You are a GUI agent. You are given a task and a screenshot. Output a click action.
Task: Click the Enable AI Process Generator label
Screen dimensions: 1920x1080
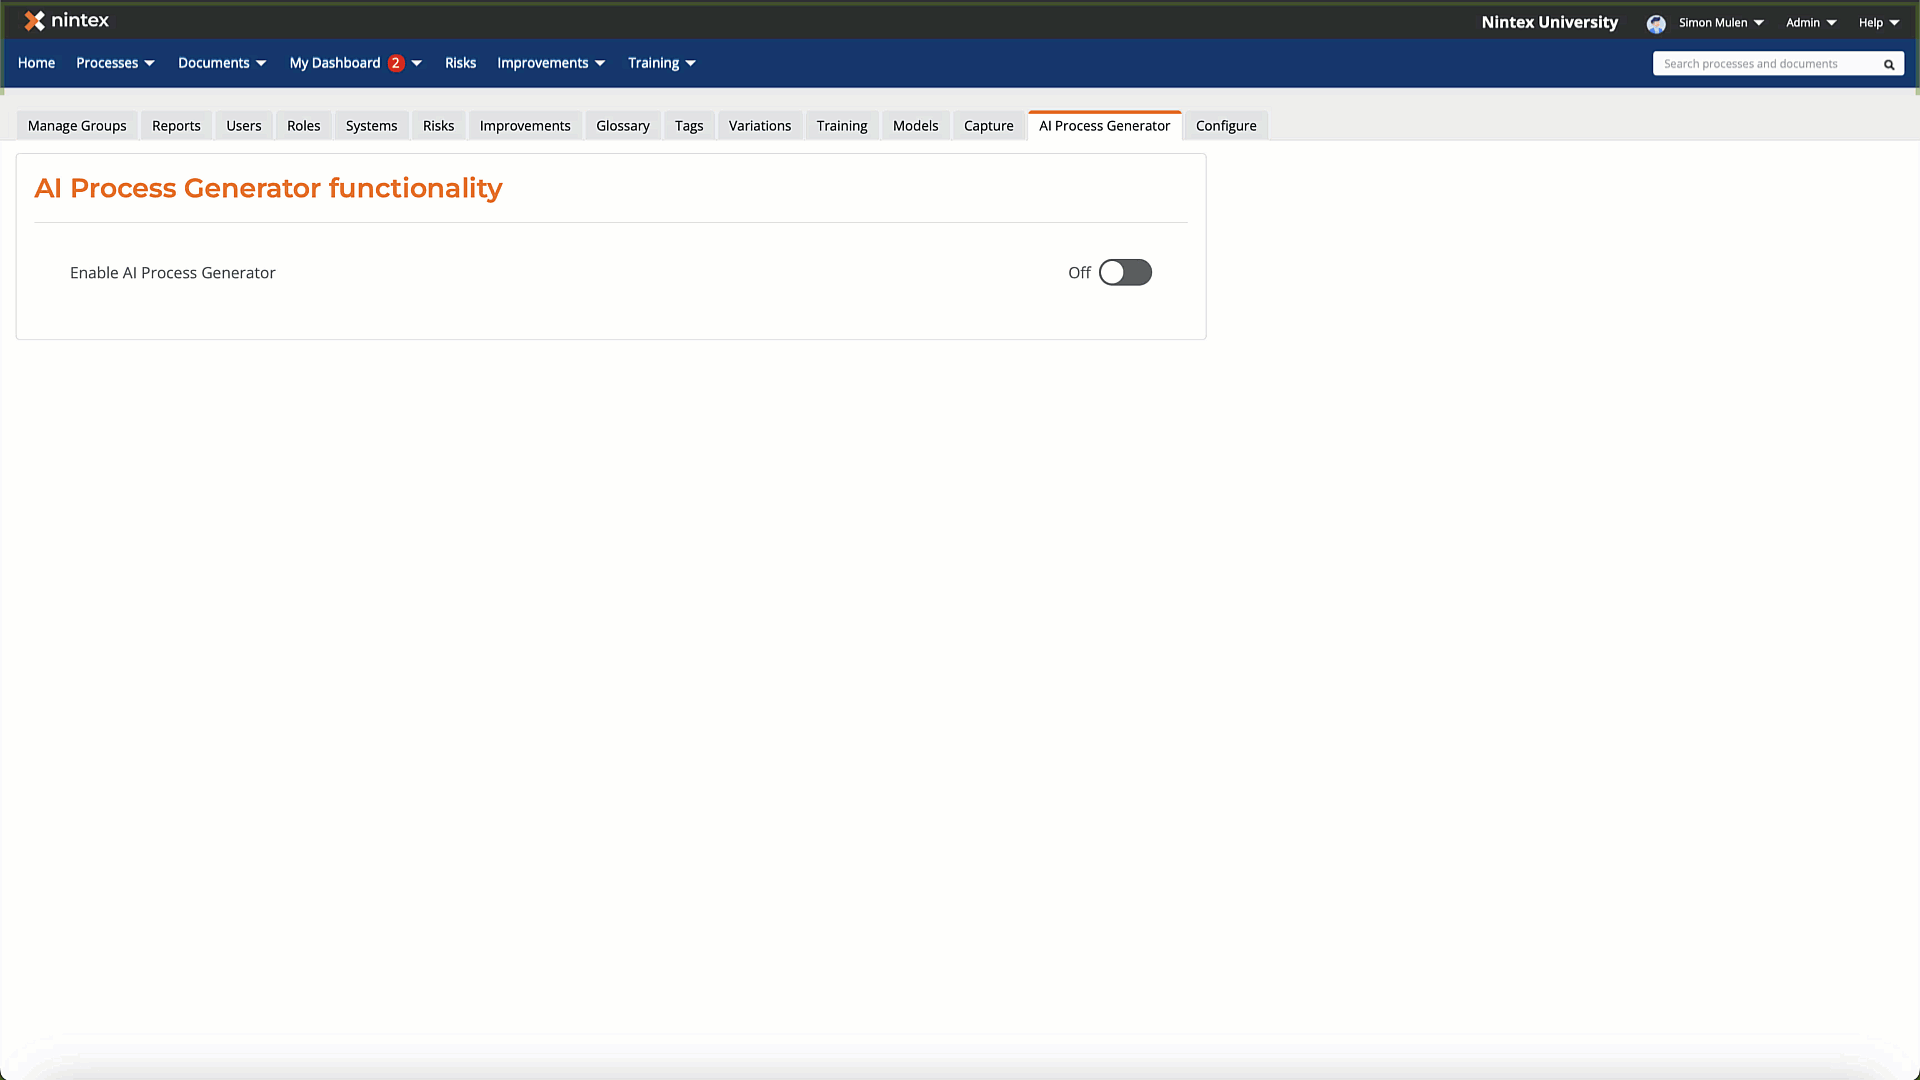coord(172,273)
